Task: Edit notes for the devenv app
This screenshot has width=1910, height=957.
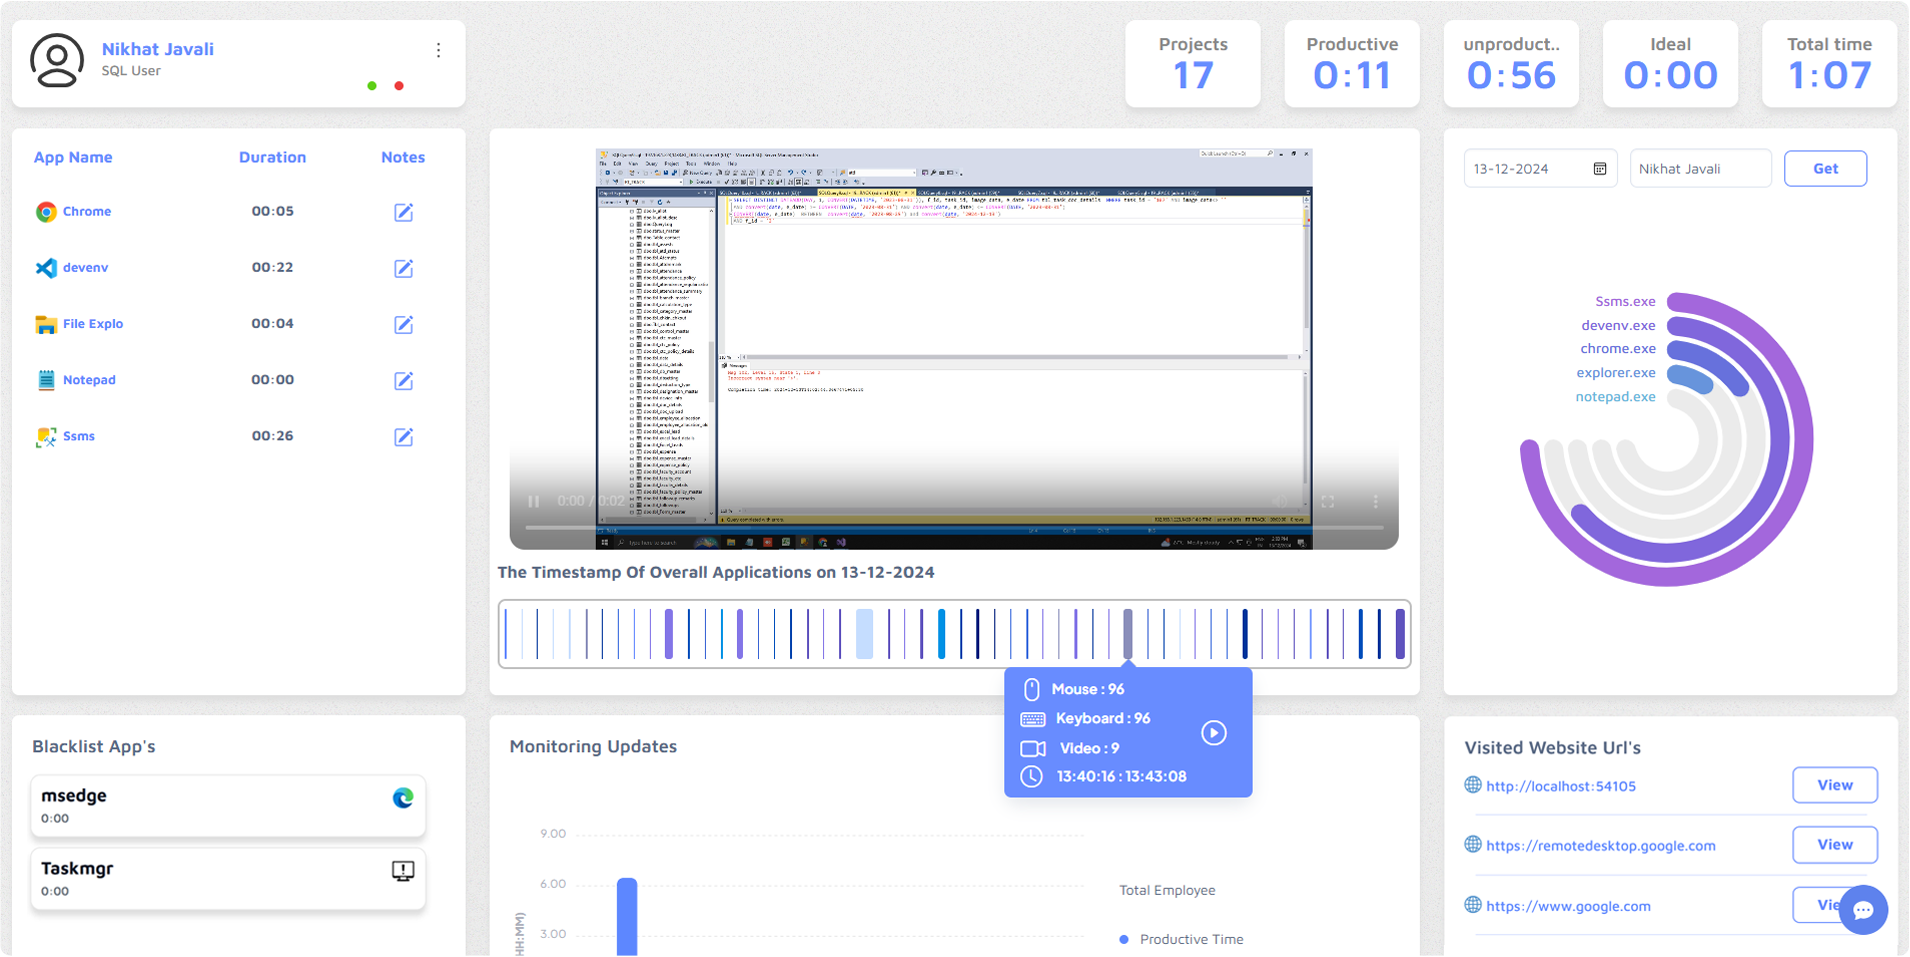Action: point(403,268)
